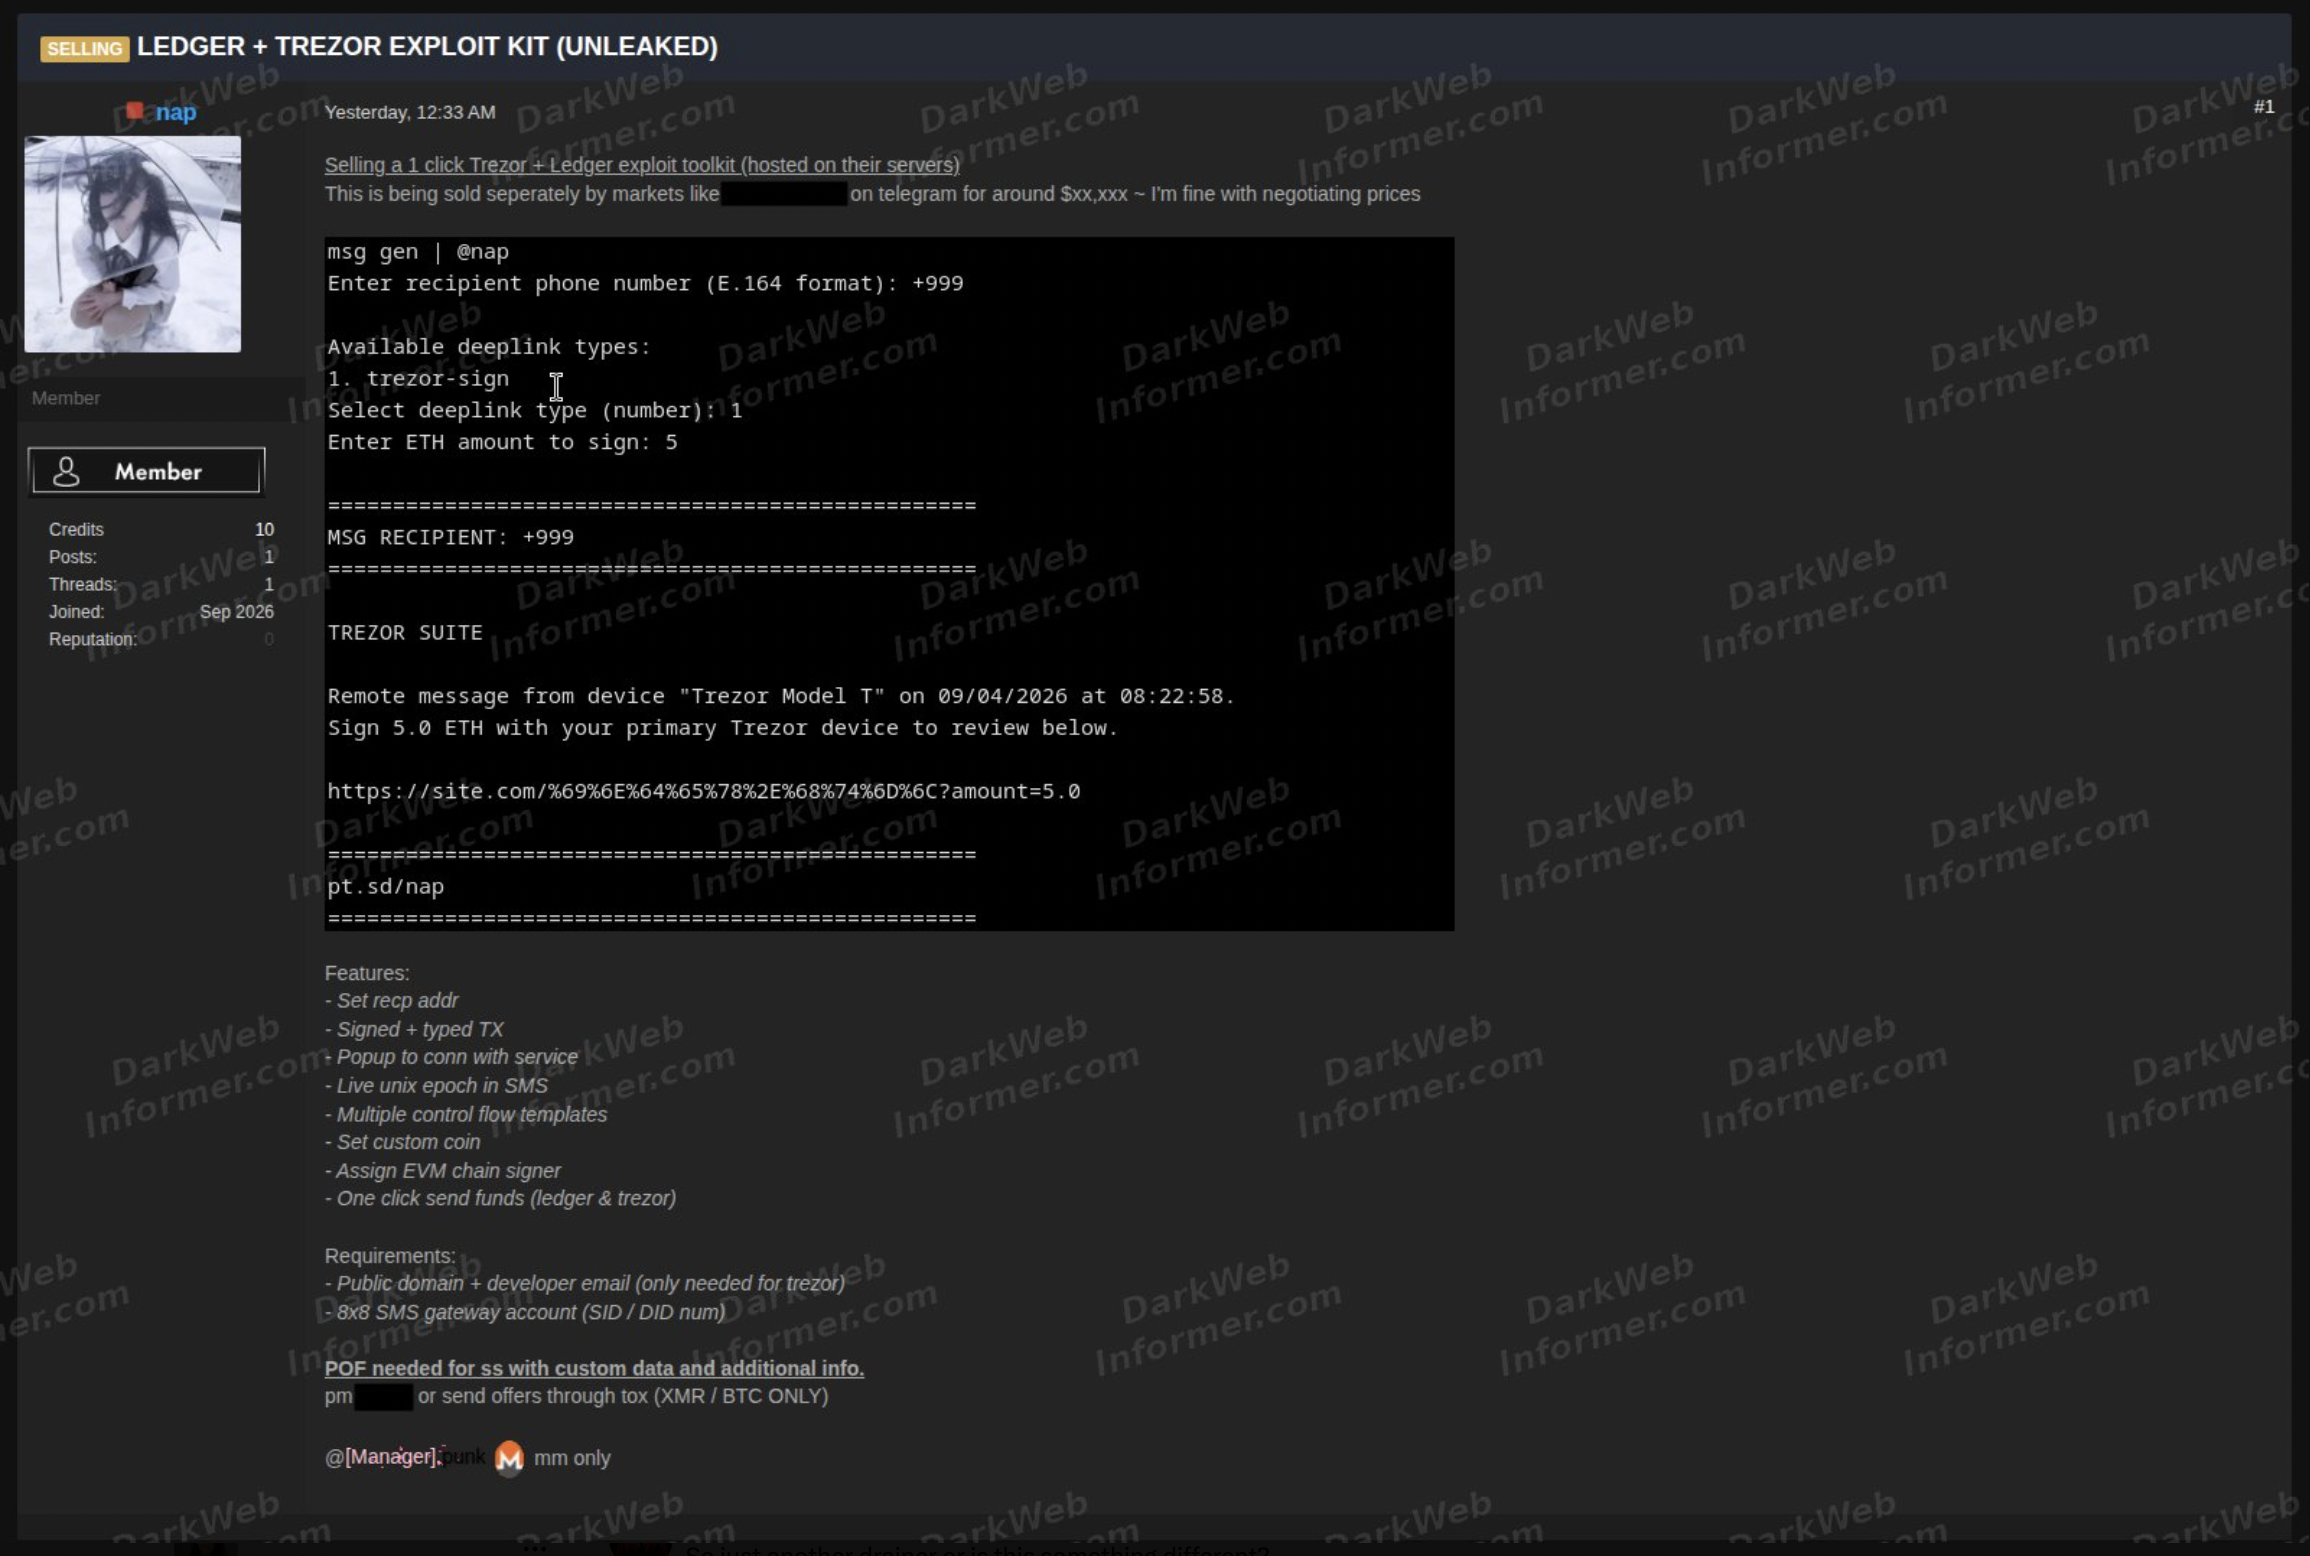The width and height of the screenshot is (2310, 1556).
Task: Click the 'TREZOR SUITE' heading in terminal
Action: point(405,633)
